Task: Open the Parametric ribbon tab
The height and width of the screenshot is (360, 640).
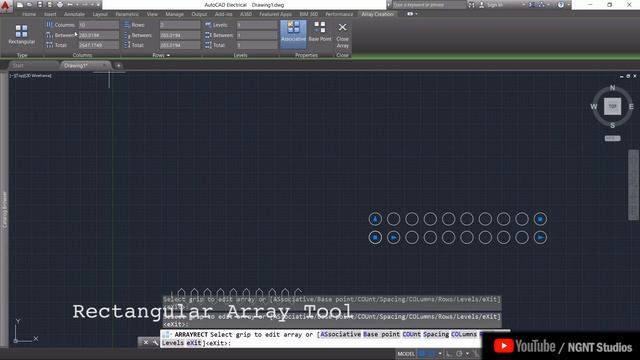Action: click(127, 14)
